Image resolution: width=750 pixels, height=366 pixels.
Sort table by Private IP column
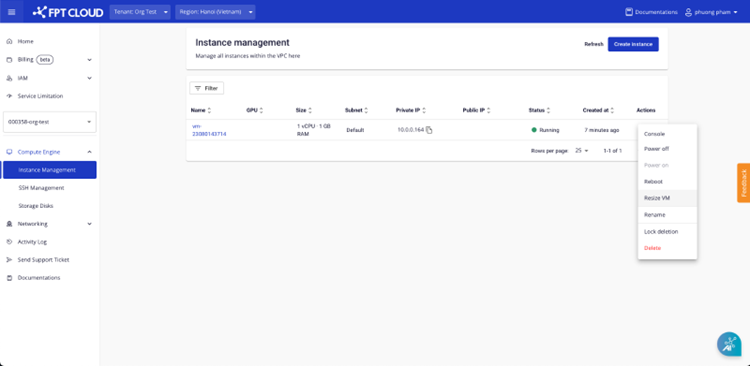(x=424, y=111)
